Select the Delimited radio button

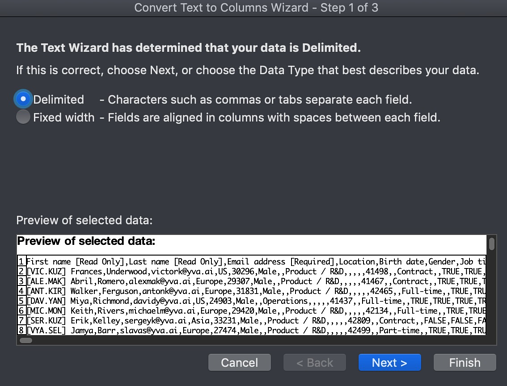pyautogui.click(x=23, y=99)
